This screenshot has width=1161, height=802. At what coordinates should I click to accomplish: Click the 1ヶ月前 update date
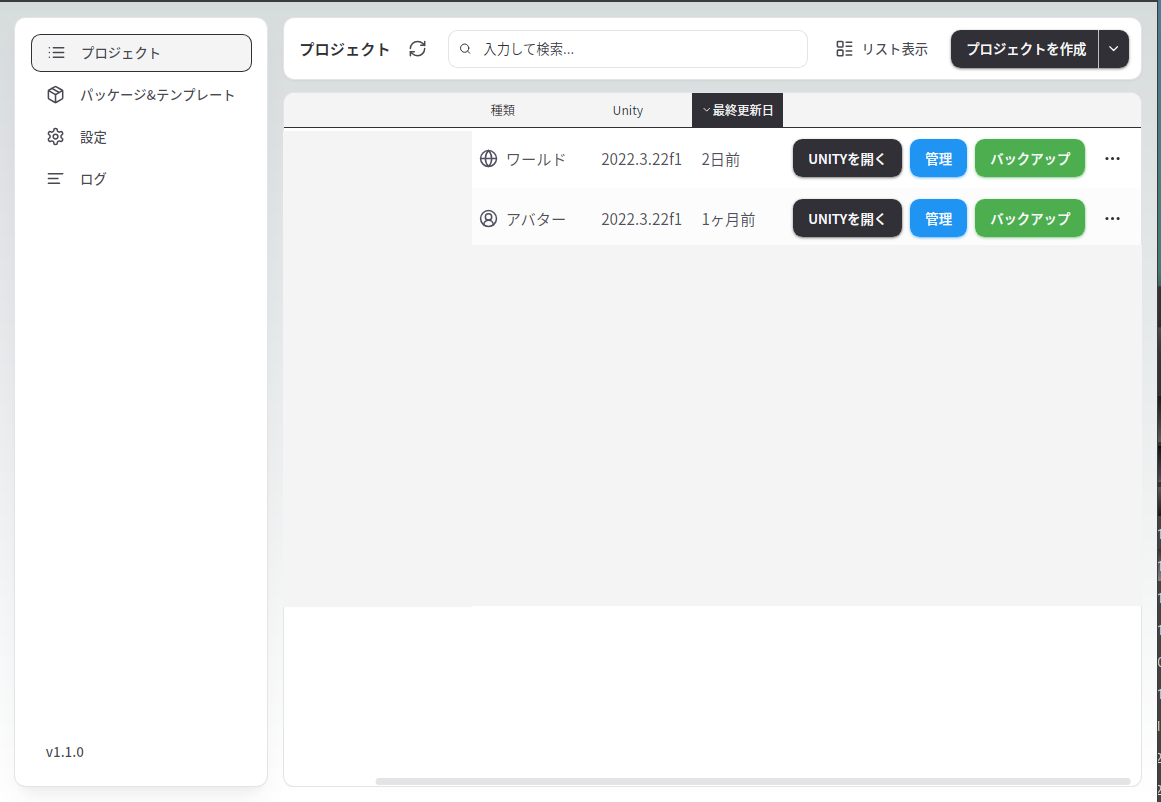click(728, 219)
